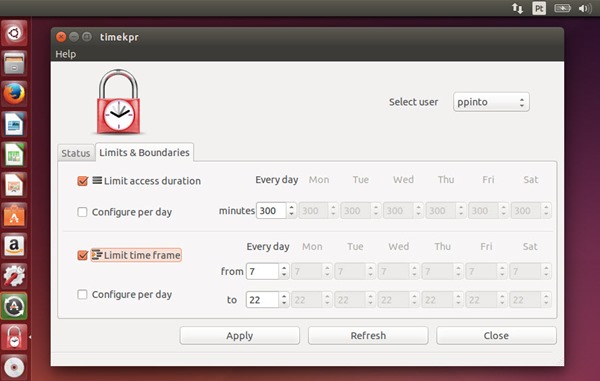
Task: Click the disc drive dock icon
Action: point(14,367)
